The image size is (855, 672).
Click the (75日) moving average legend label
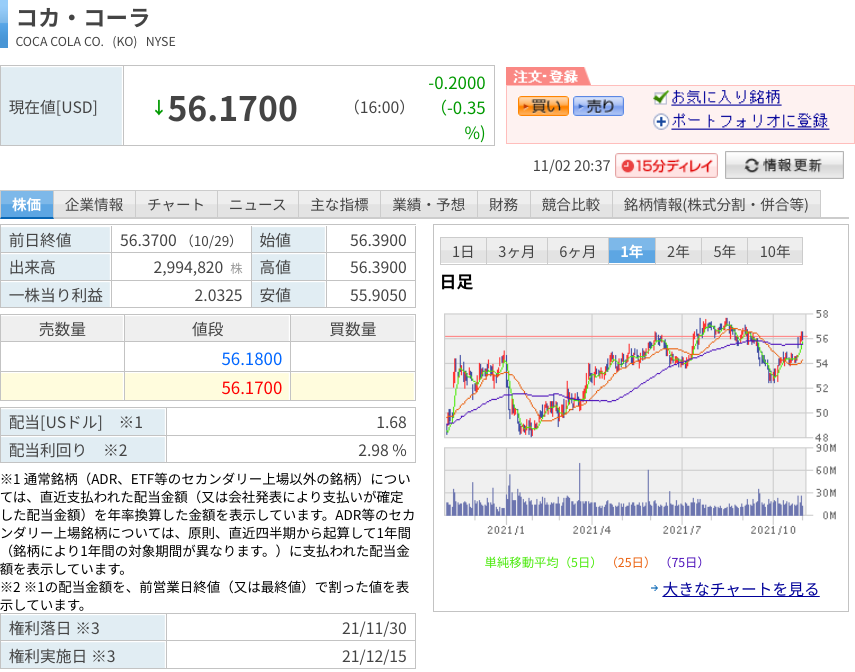pos(684,562)
